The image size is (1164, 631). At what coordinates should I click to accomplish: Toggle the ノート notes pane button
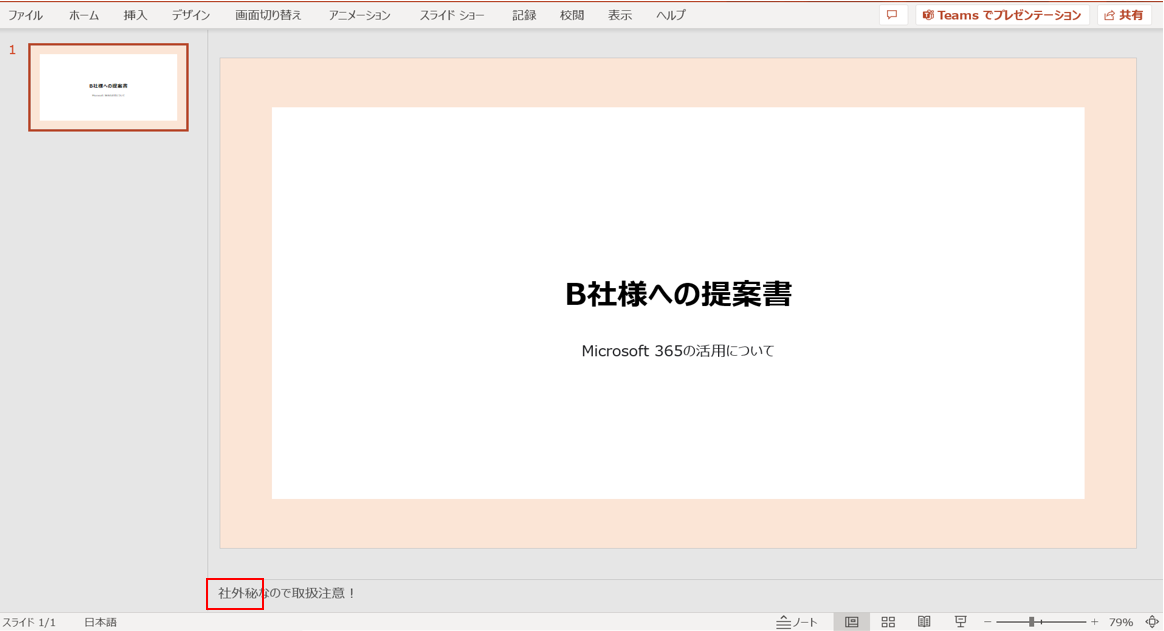pyautogui.click(x=797, y=622)
